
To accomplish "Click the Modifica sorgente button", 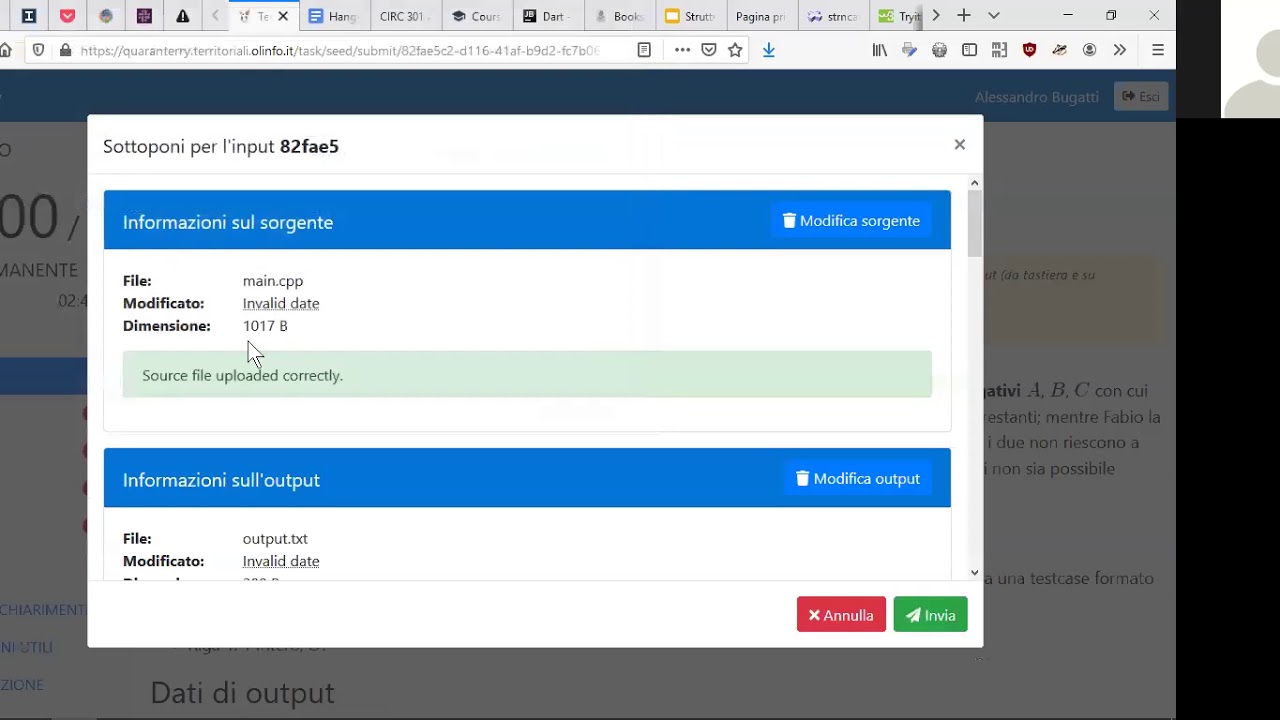I will [851, 221].
